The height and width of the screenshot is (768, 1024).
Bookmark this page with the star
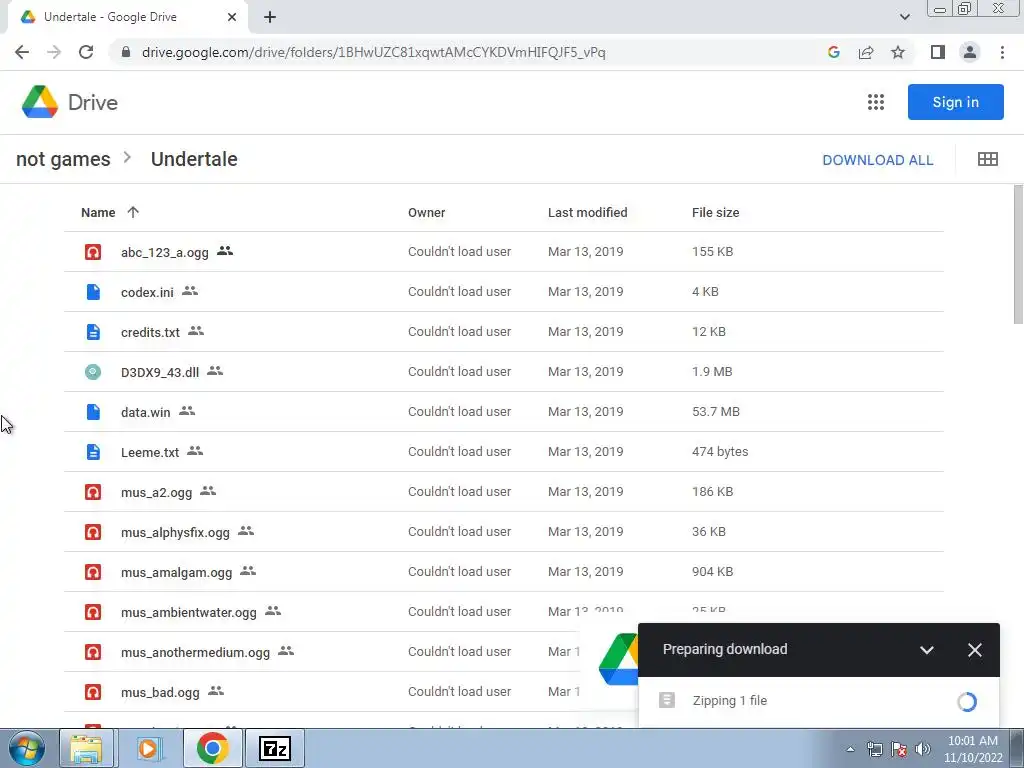pyautogui.click(x=898, y=52)
